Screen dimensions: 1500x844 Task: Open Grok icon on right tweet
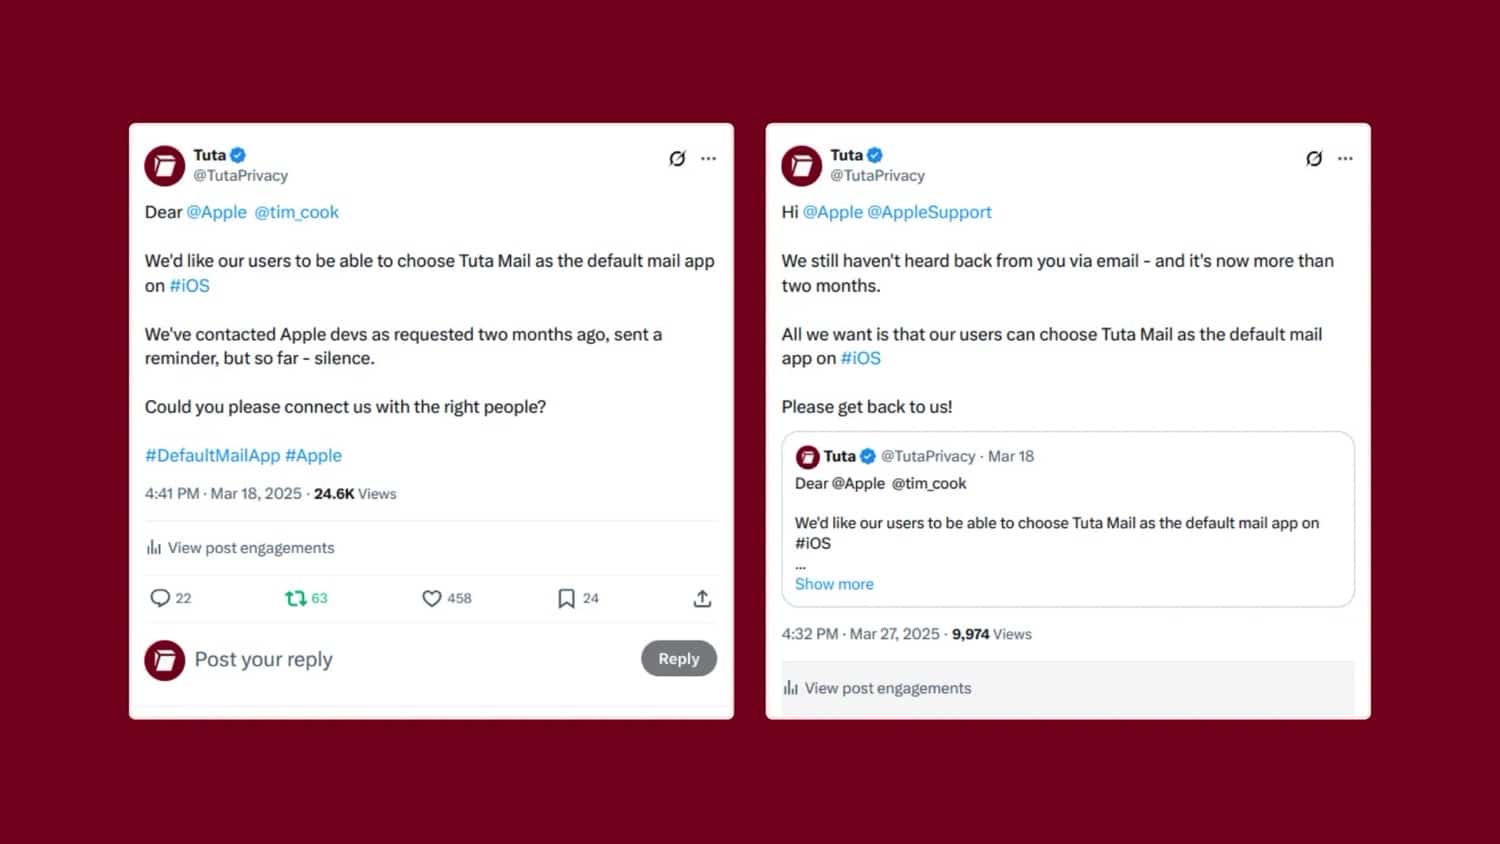[1314, 158]
